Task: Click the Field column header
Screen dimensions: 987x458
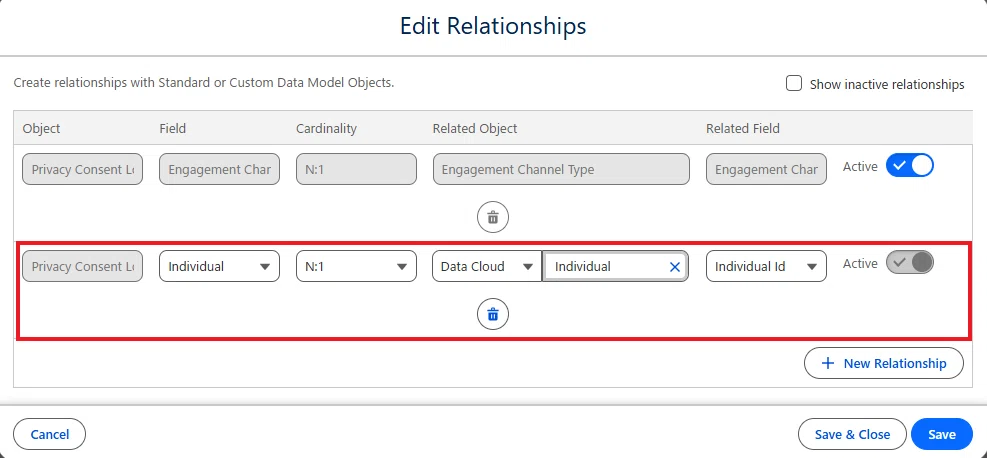Action: (x=172, y=128)
